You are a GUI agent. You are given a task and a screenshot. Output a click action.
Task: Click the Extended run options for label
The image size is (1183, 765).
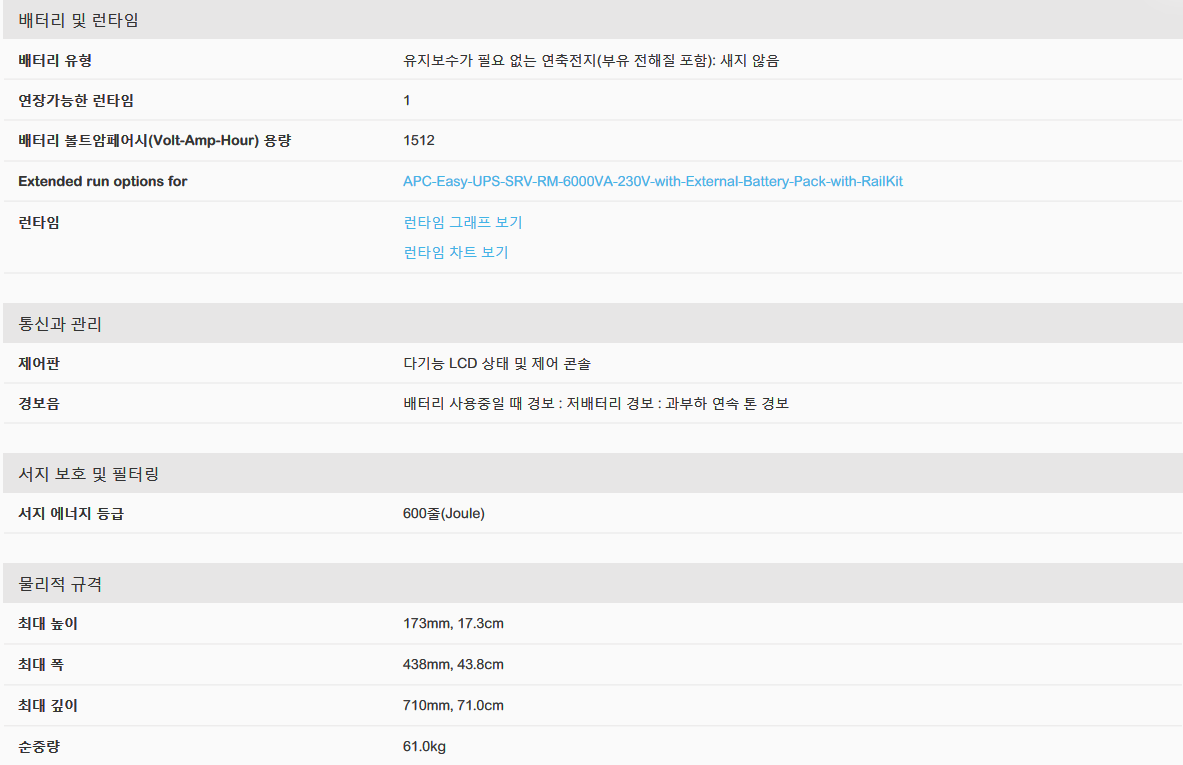click(103, 182)
